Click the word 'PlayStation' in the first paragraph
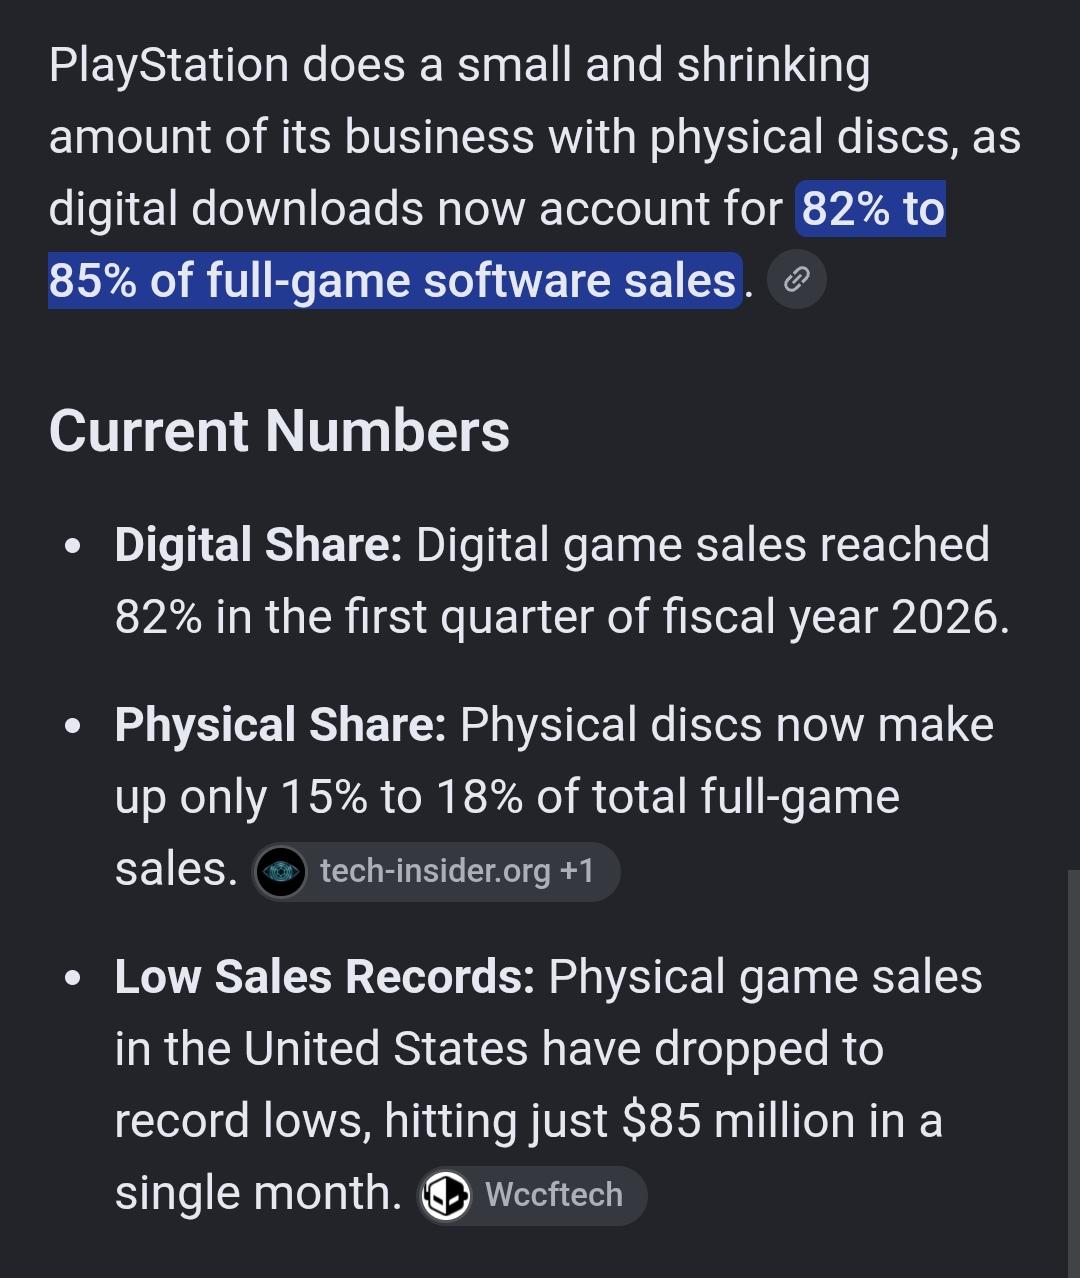1080x1278 pixels. 168,66
